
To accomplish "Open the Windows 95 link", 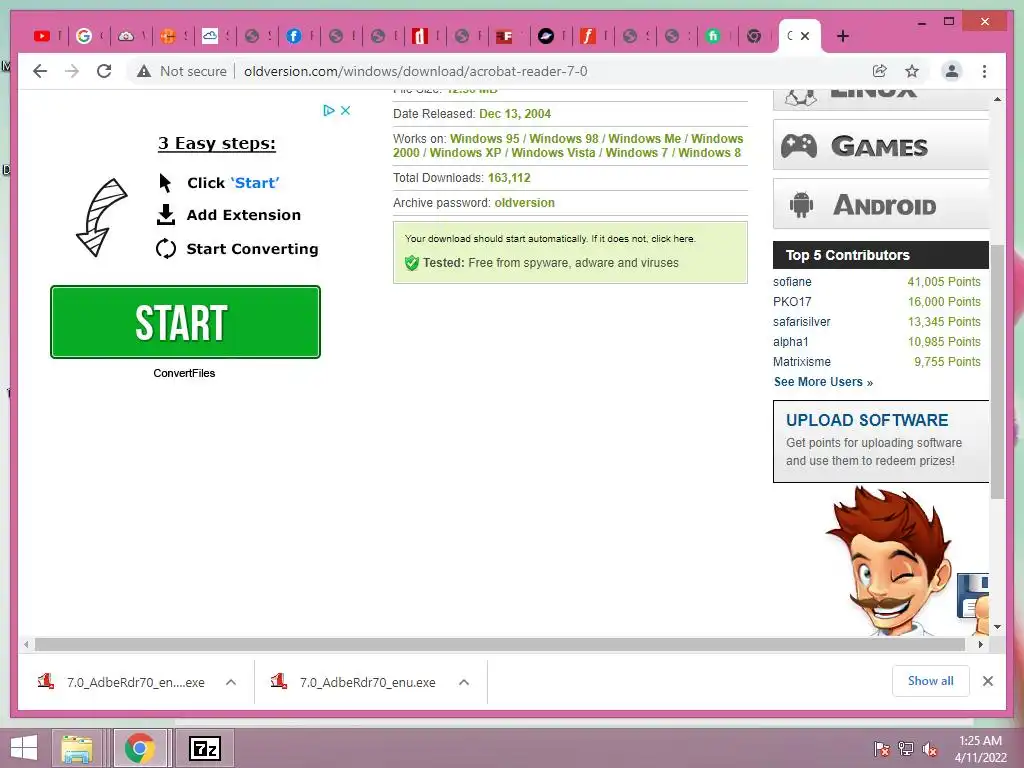I will coord(485,138).
